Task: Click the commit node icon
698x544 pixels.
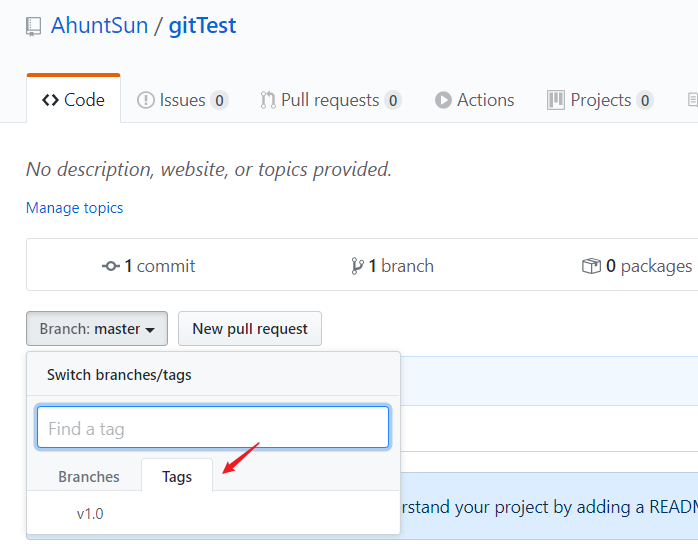Action: pyautogui.click(x=111, y=266)
